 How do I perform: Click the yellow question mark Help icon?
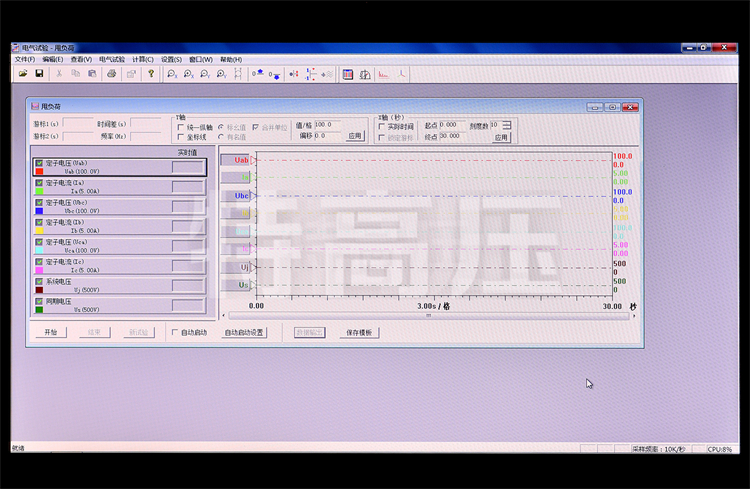[x=151, y=74]
